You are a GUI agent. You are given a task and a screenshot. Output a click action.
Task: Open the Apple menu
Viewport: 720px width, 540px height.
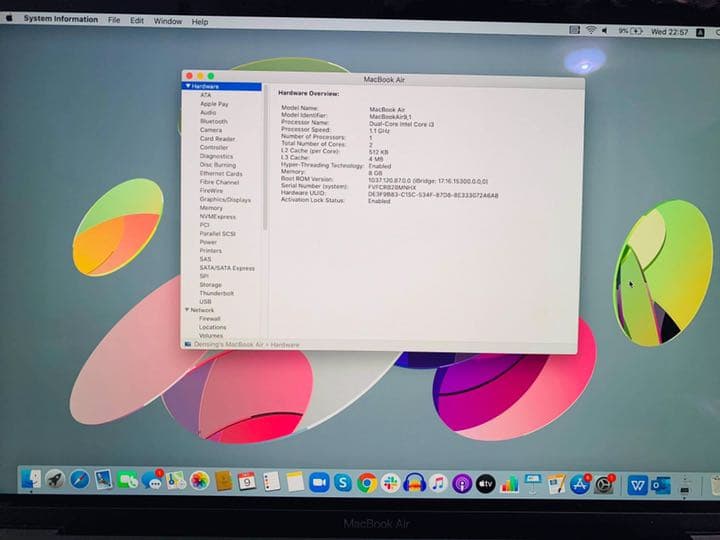click(x=9, y=18)
